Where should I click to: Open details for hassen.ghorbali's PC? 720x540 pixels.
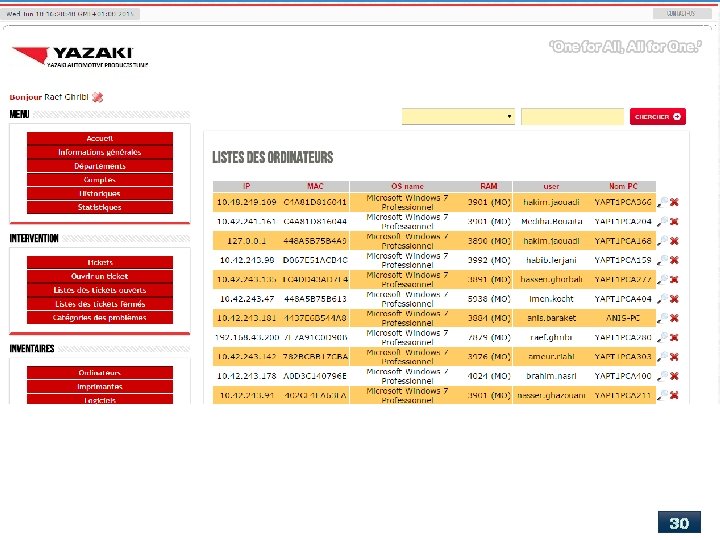[663, 279]
